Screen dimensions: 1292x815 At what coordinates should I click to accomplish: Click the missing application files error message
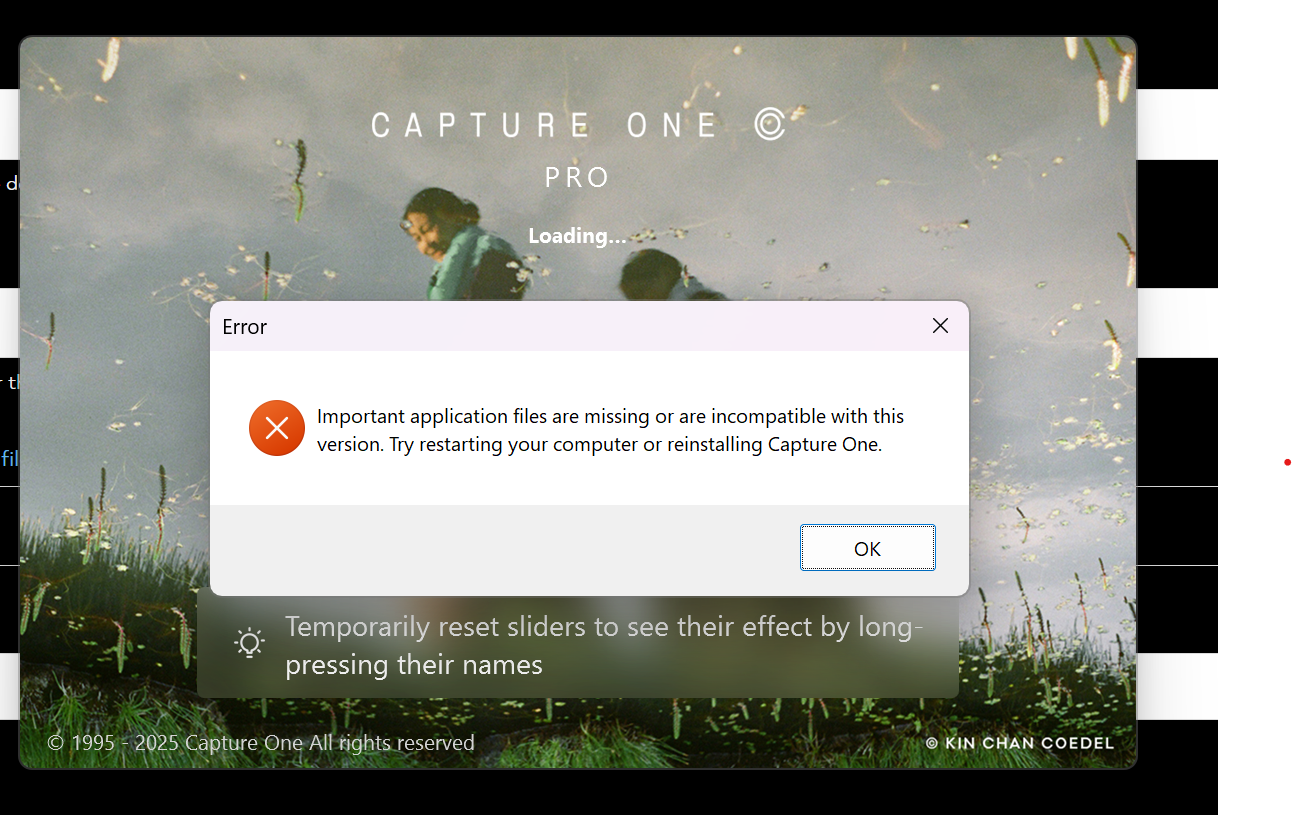(610, 431)
